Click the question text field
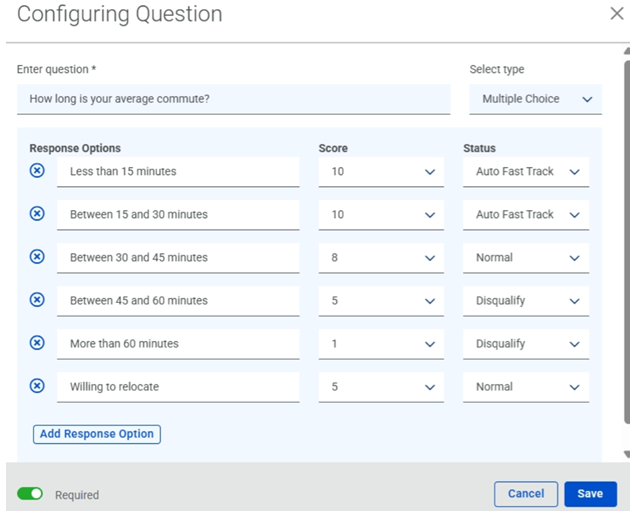This screenshot has width=631, height=511. (233, 99)
